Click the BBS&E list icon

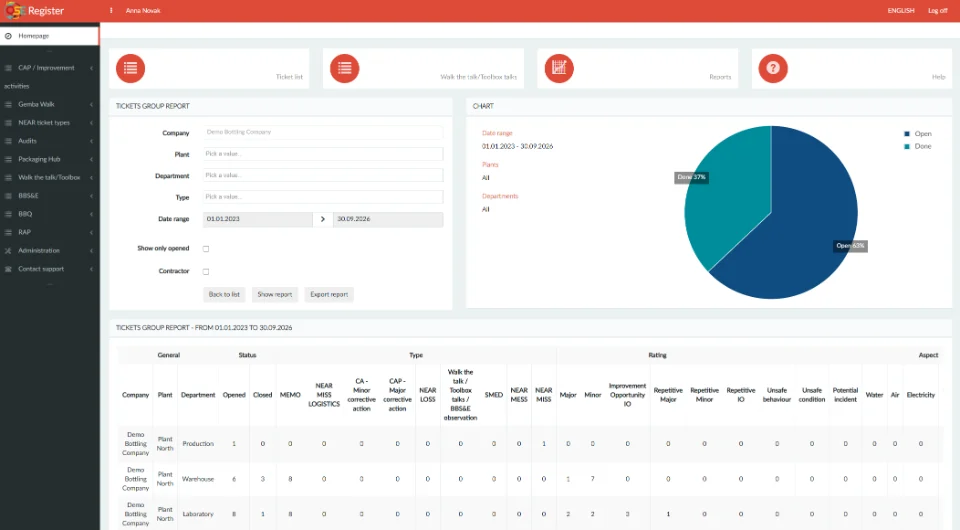tap(8, 196)
